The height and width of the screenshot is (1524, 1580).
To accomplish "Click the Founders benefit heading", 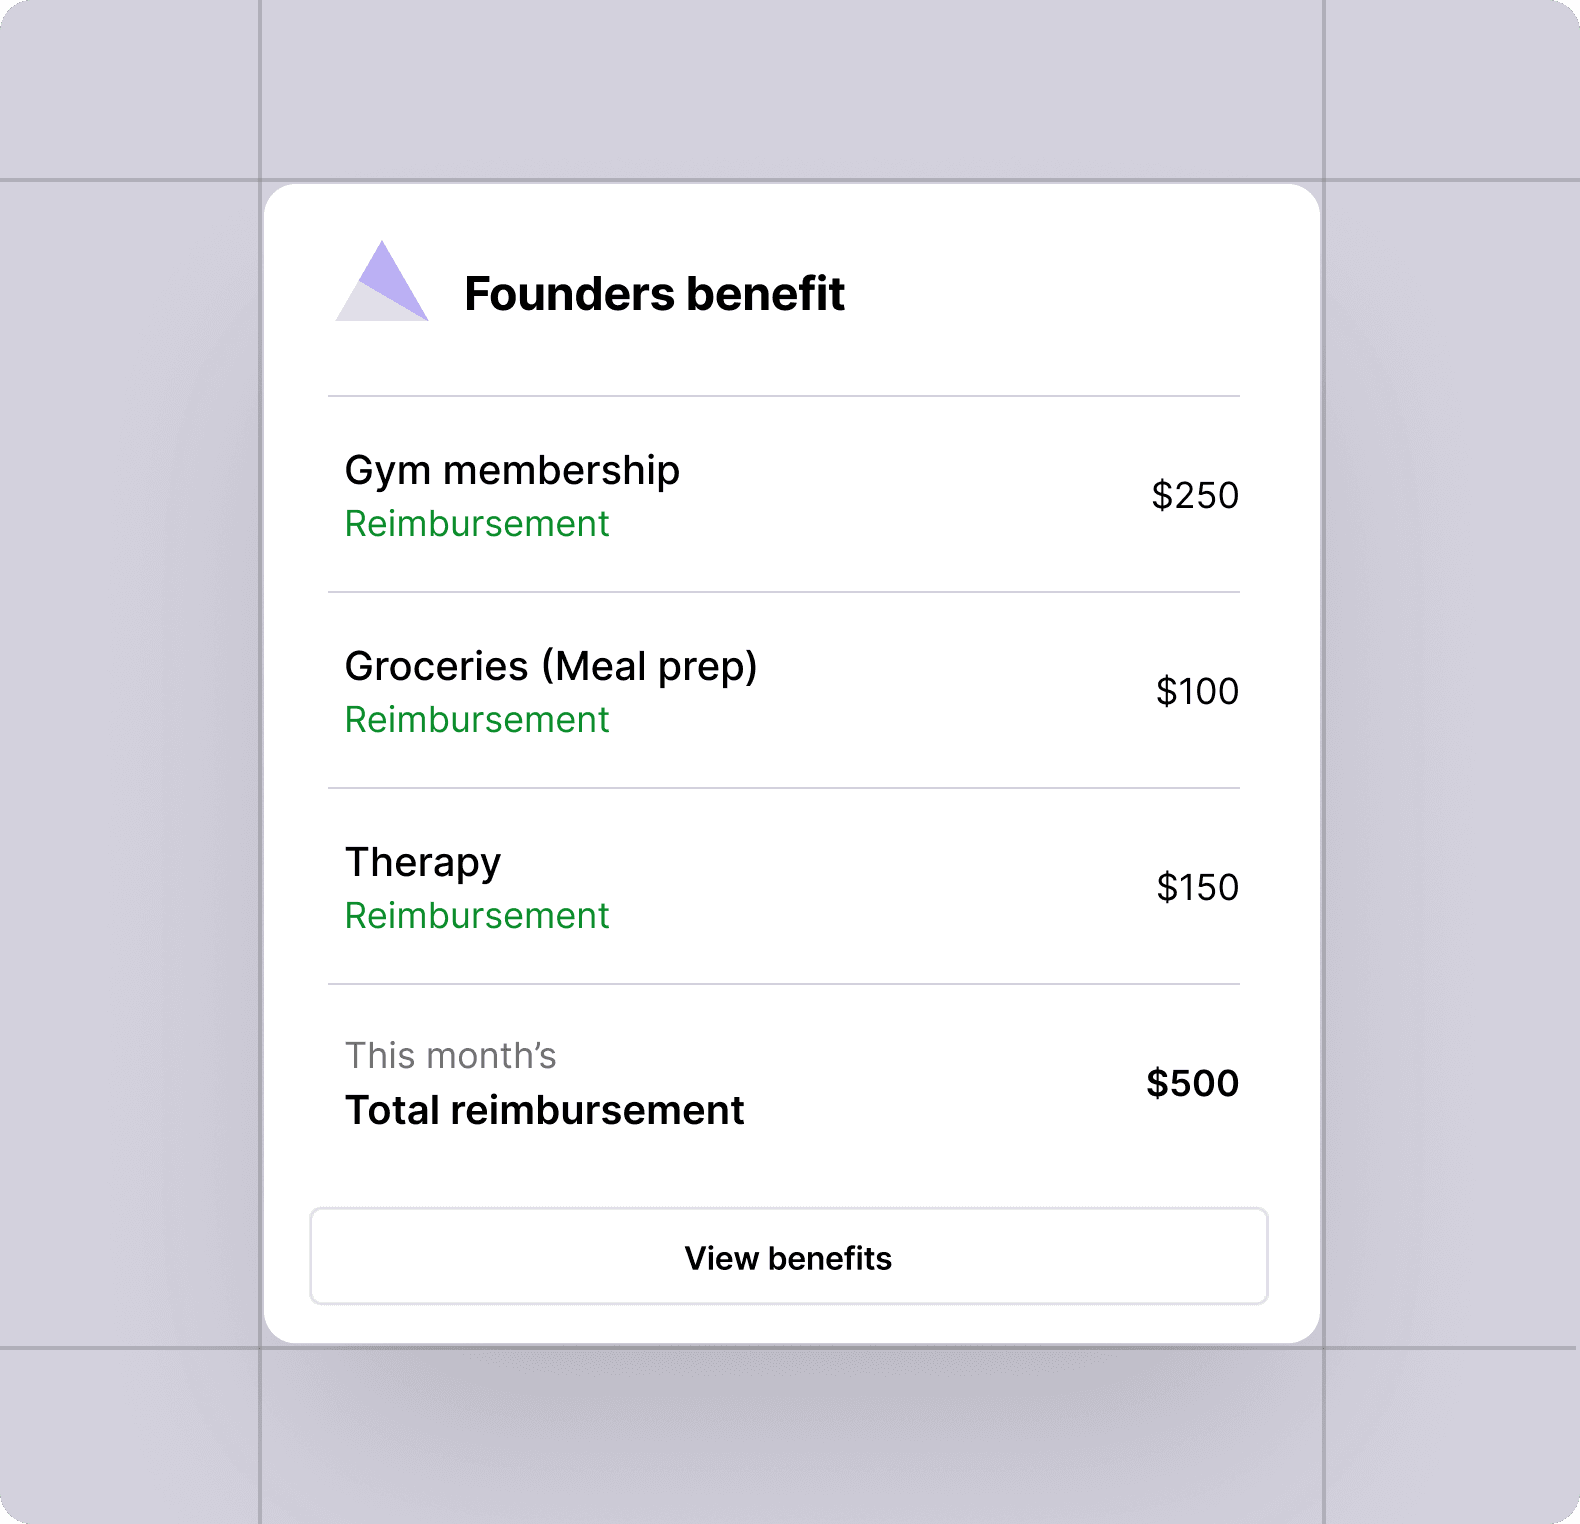I will [x=654, y=294].
